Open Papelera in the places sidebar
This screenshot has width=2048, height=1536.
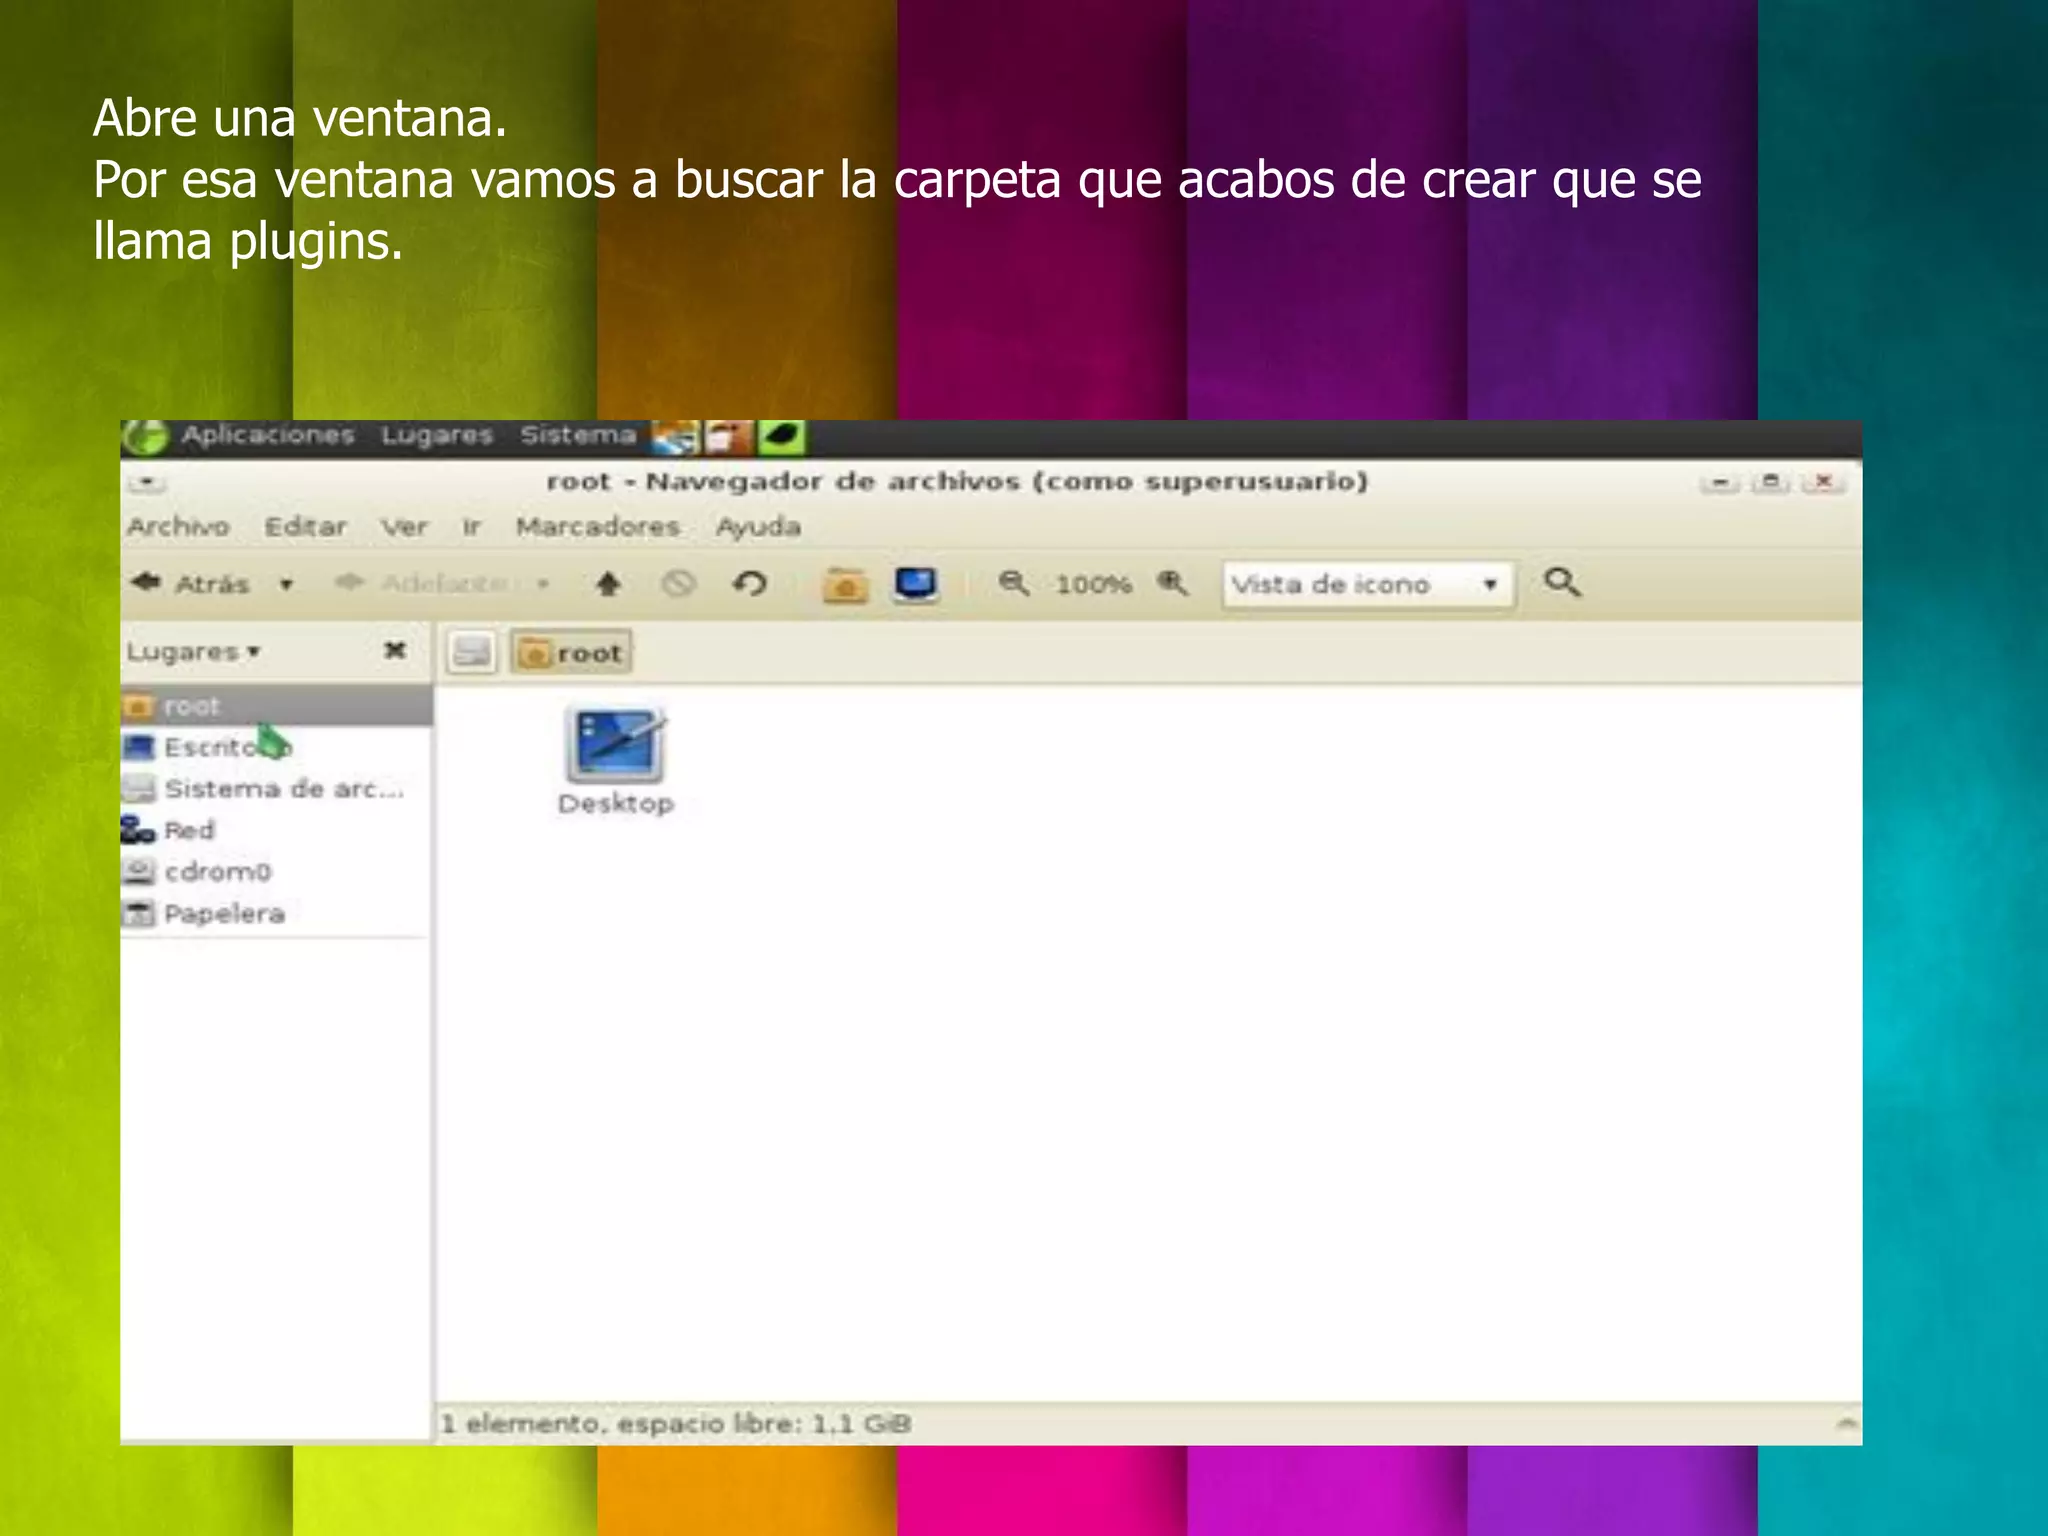coord(276,913)
